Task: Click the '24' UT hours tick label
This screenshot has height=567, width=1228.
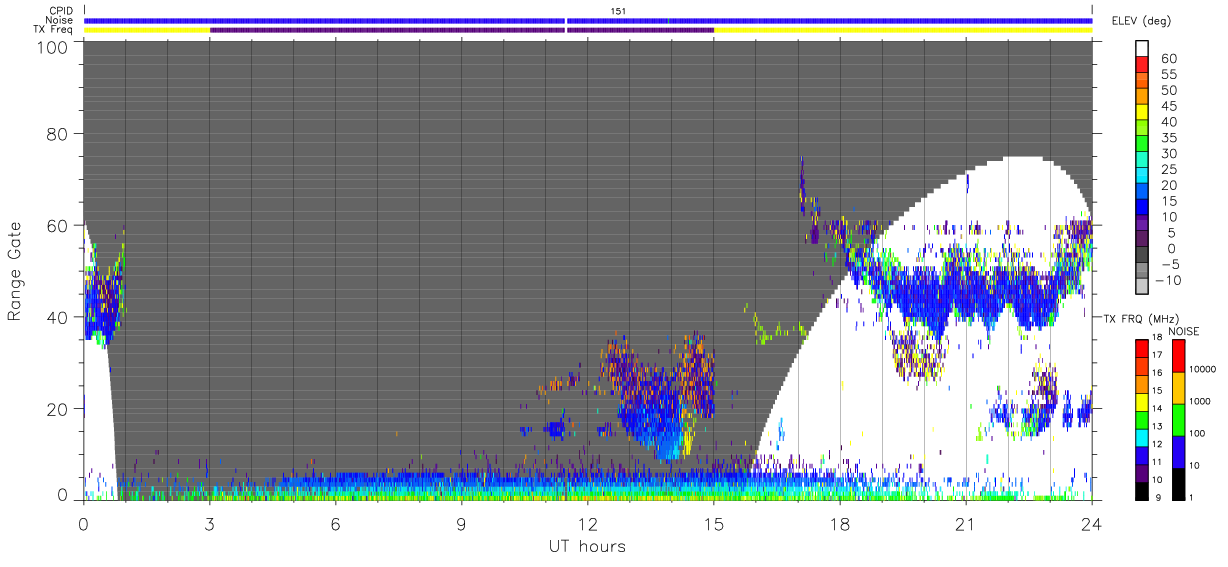Action: pyautogui.click(x=1092, y=523)
